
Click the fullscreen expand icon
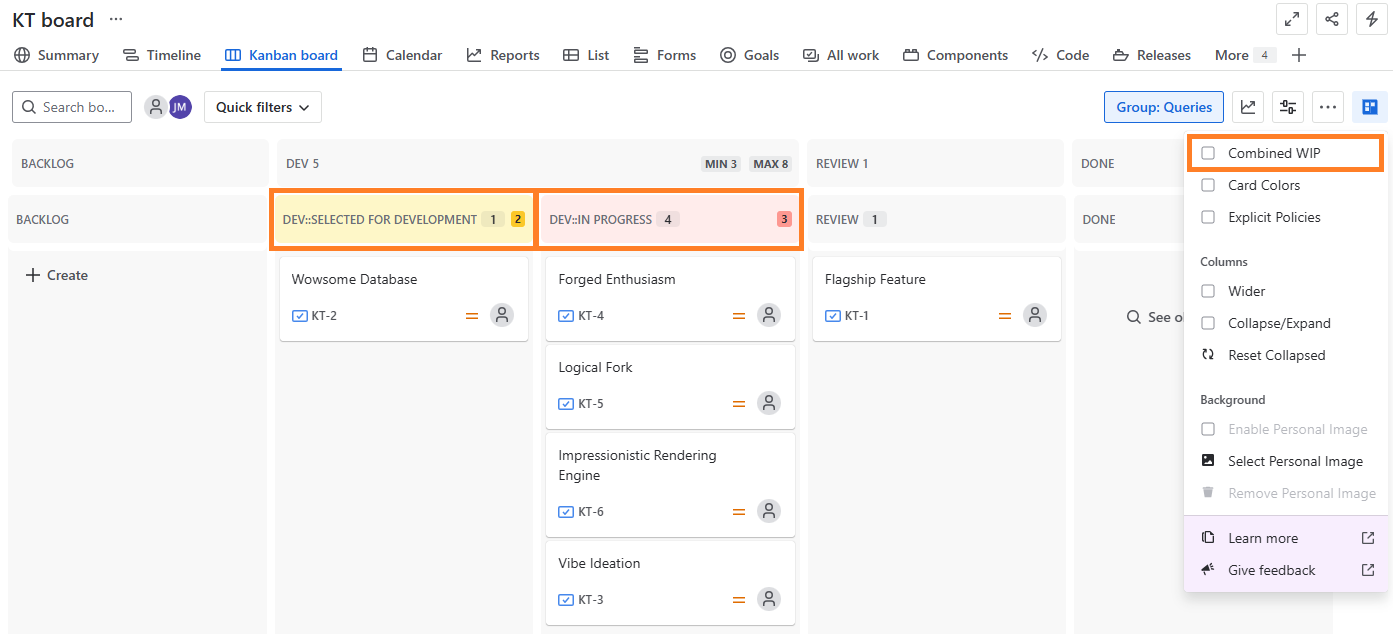1292,19
